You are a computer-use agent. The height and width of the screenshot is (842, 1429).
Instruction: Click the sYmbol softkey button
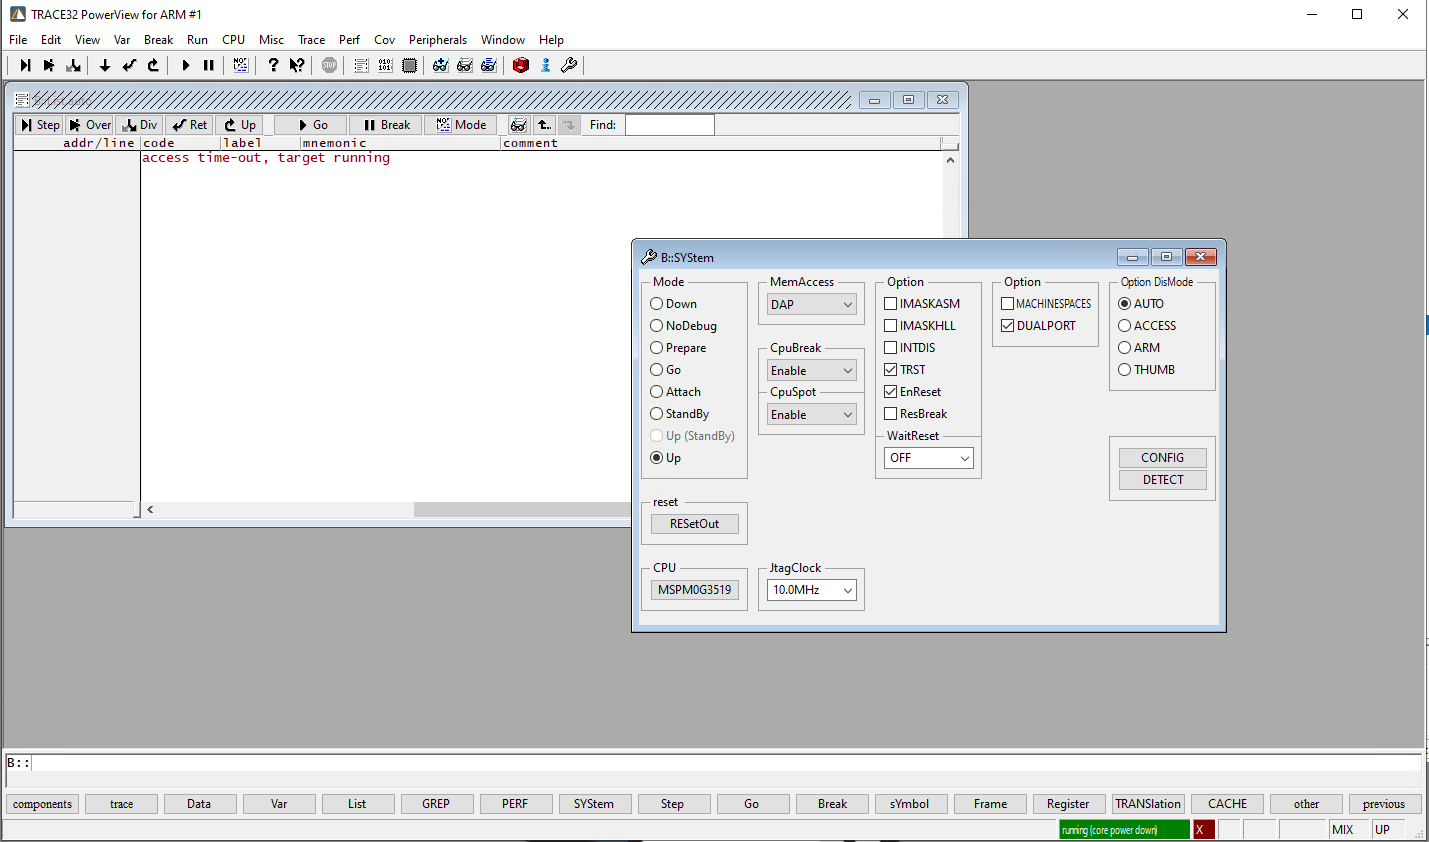909,804
